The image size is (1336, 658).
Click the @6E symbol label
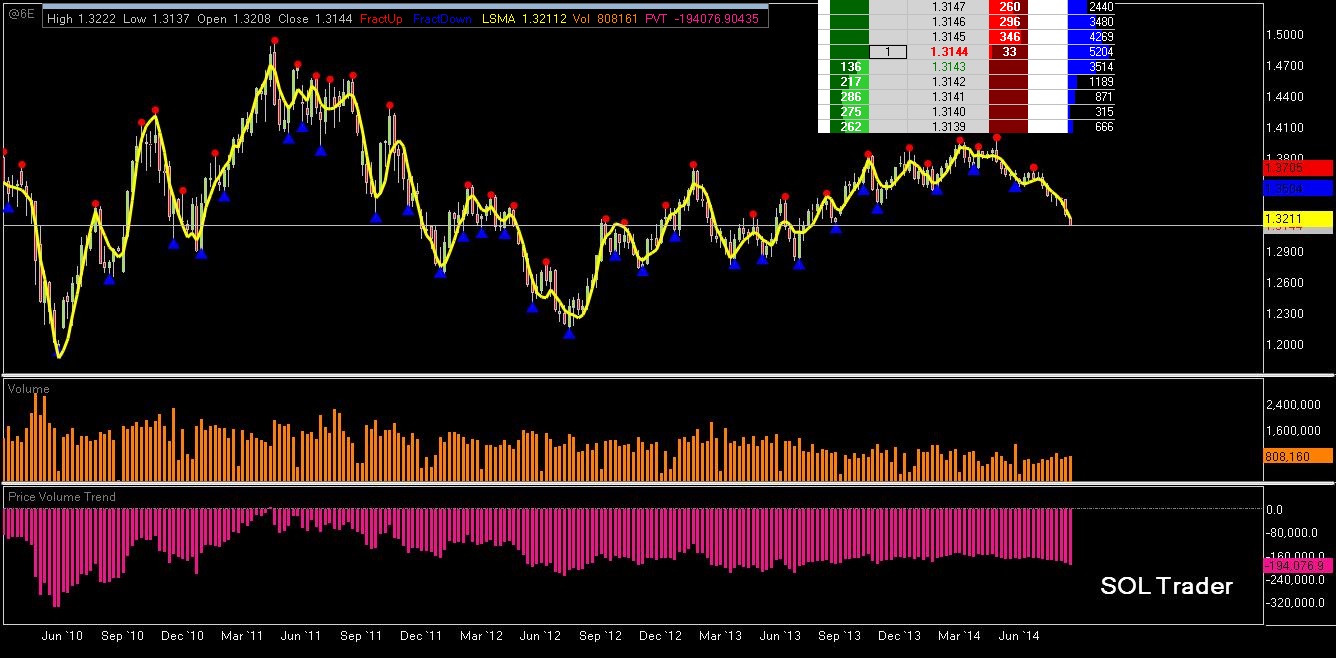tap(21, 15)
